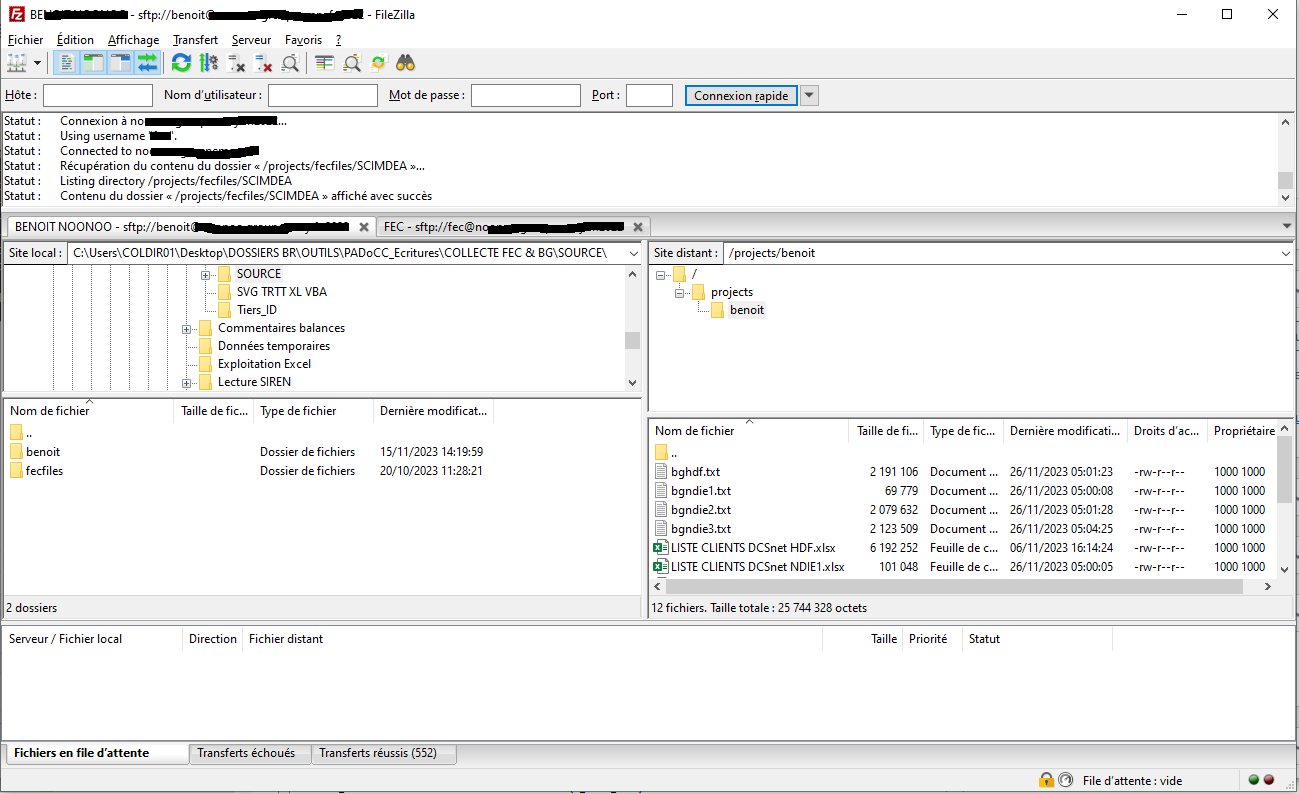Open the Site Manager icon

tap(17, 63)
